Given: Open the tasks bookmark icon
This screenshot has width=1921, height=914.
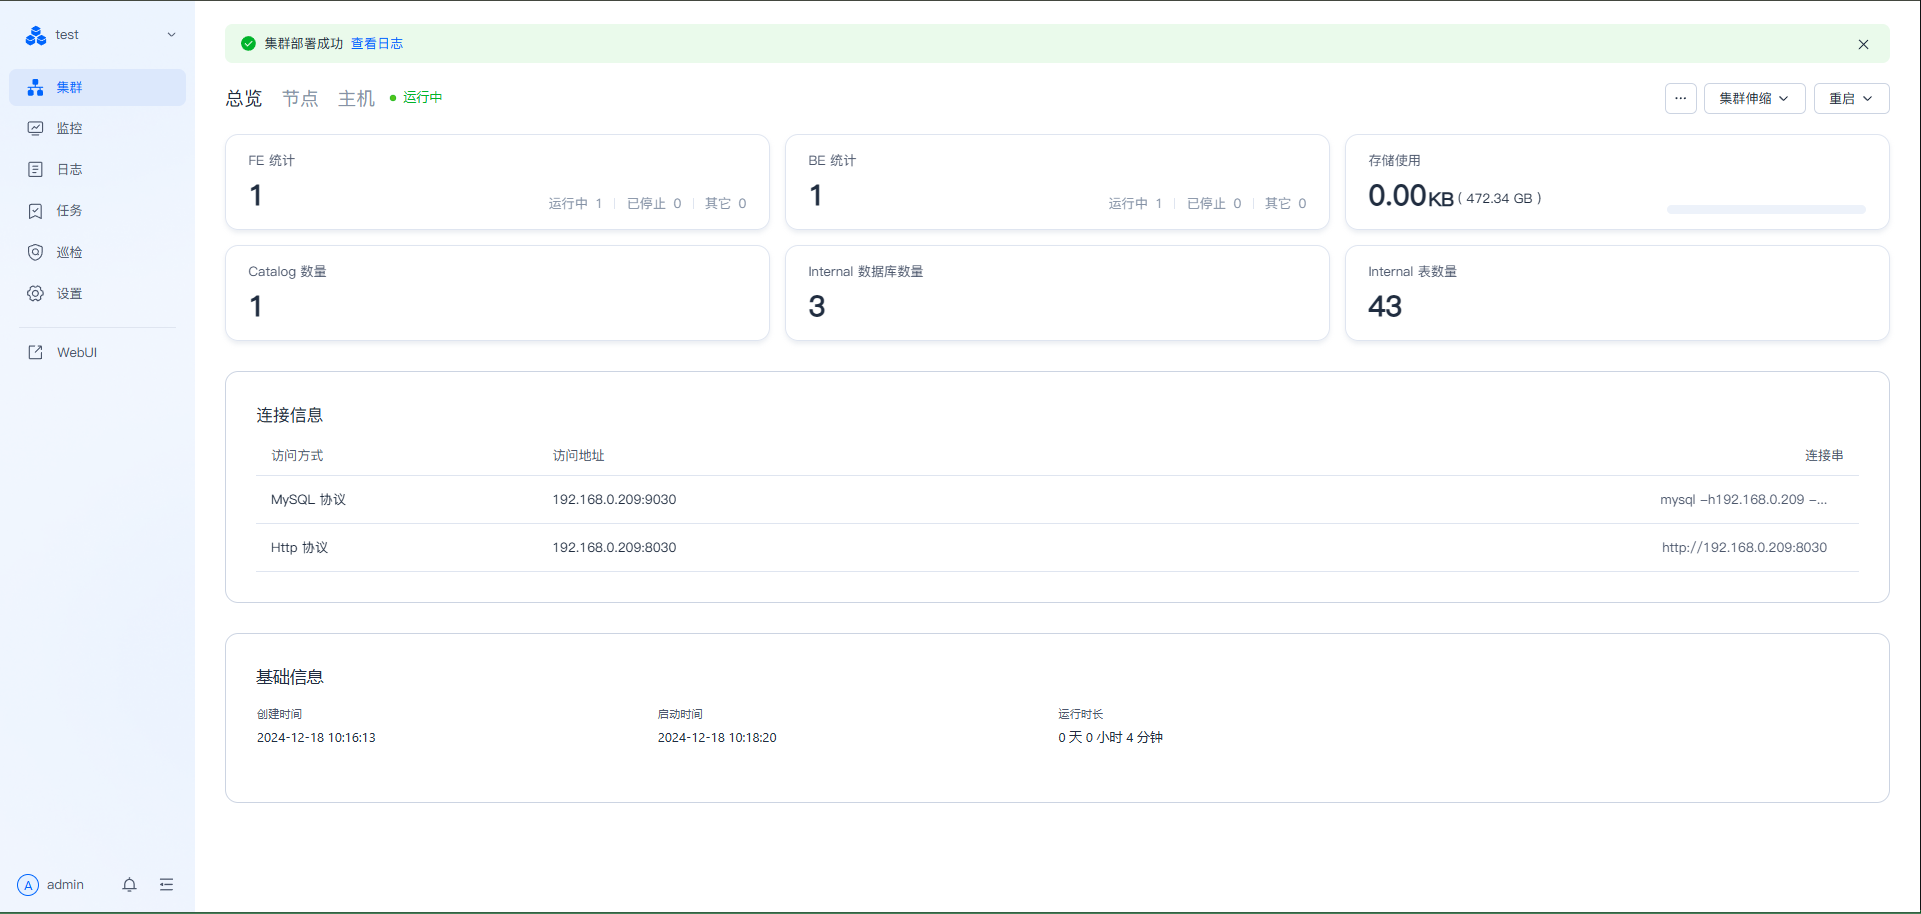Looking at the screenshot, I should point(36,211).
